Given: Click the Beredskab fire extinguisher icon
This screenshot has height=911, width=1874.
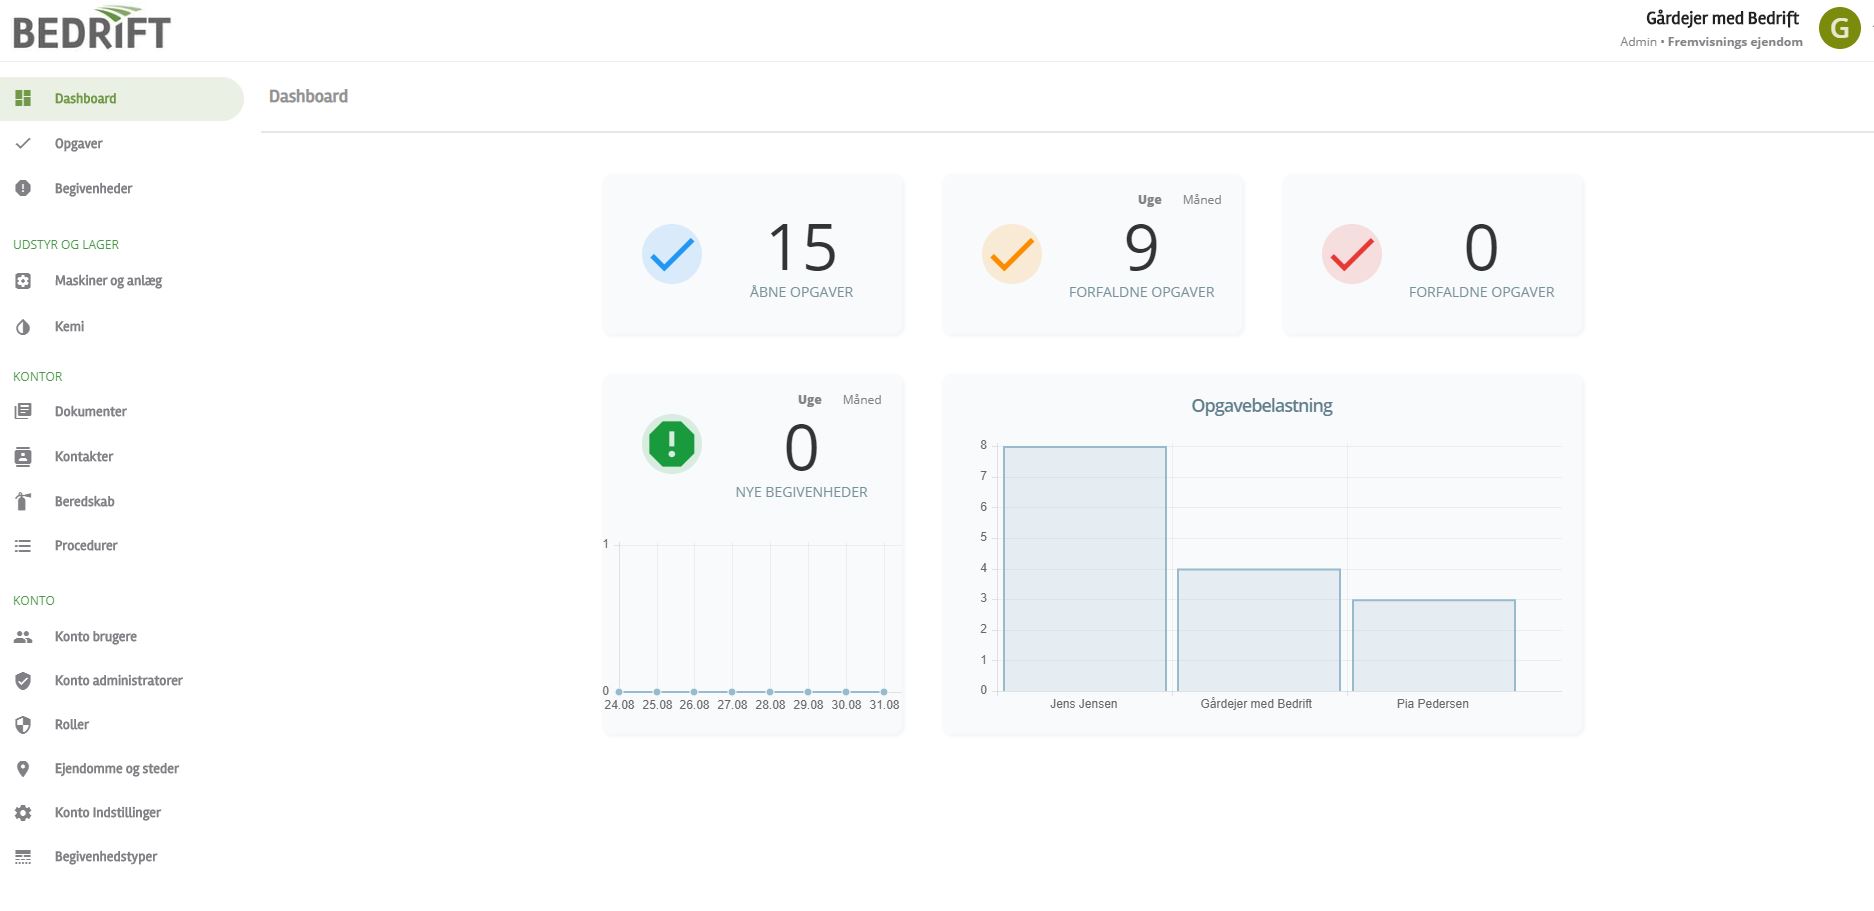Looking at the screenshot, I should [x=23, y=501].
